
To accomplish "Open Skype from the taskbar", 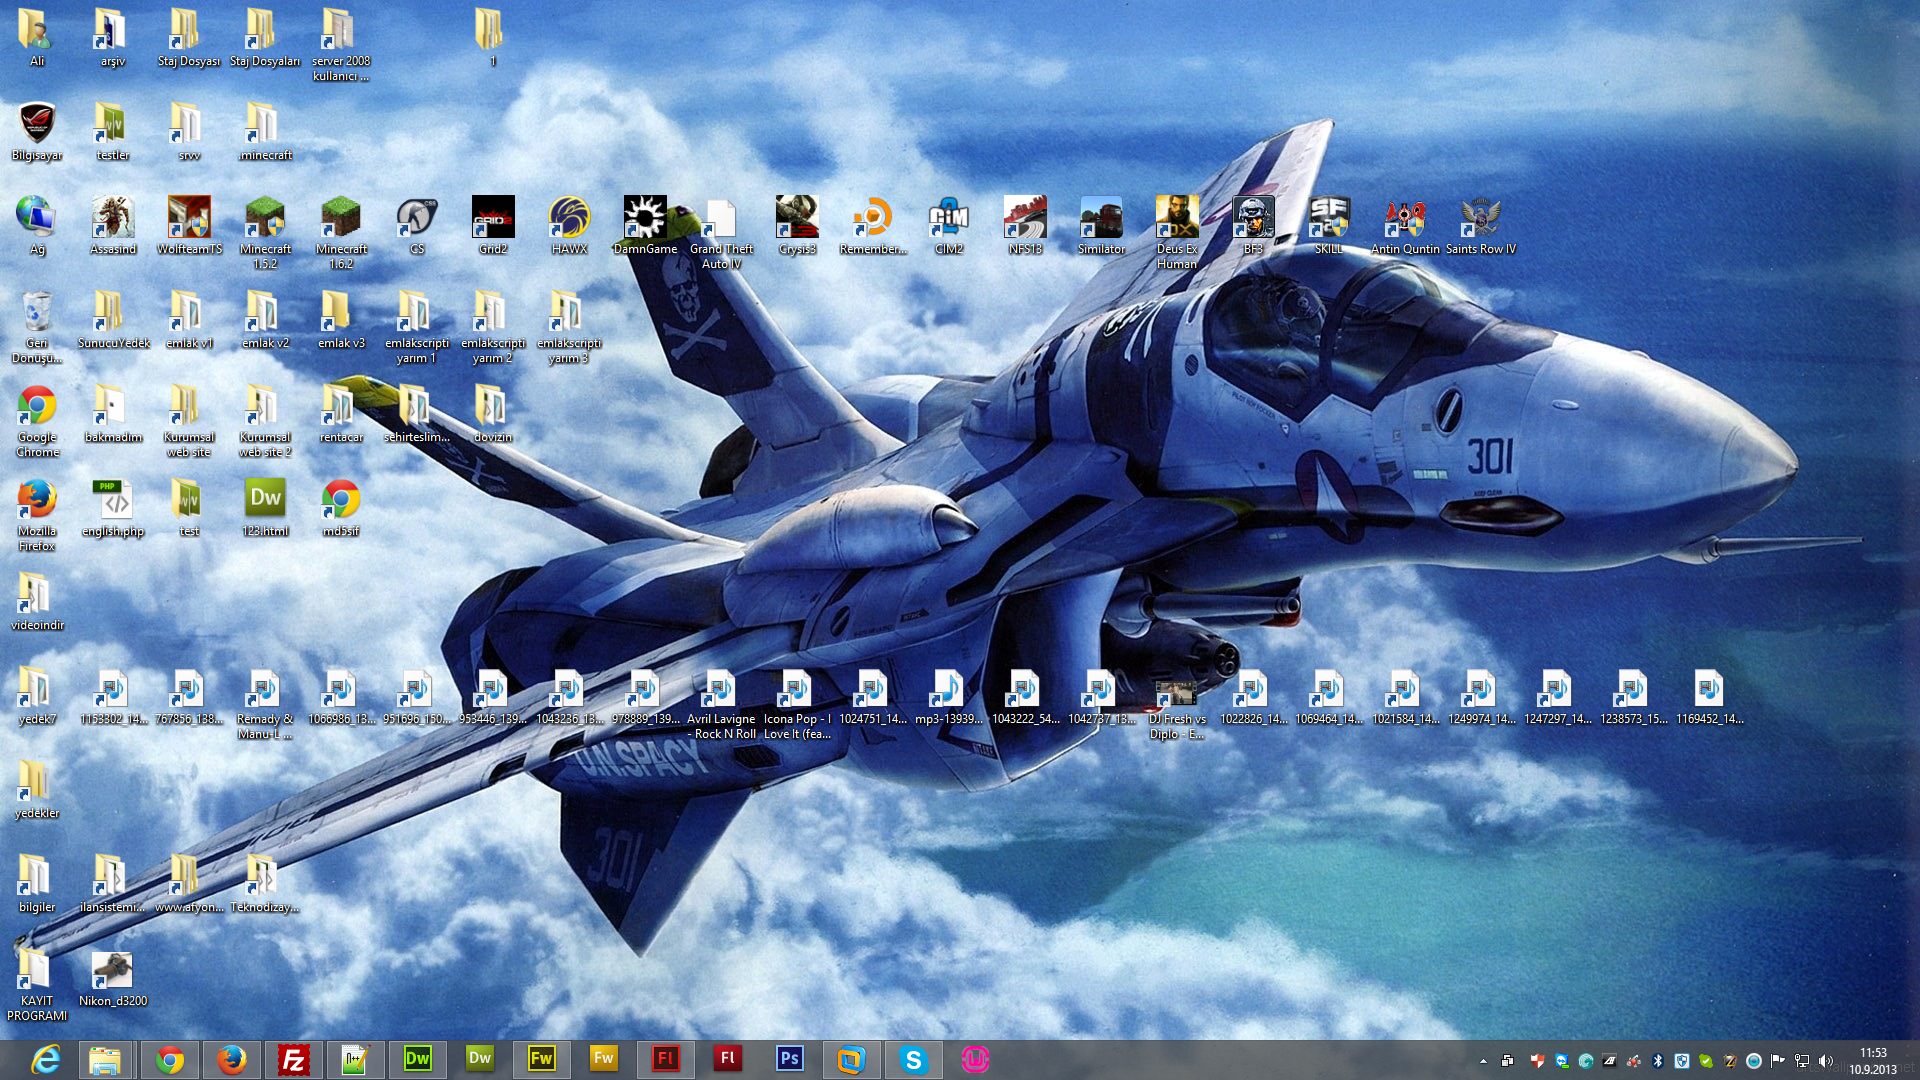I will coord(913,1059).
